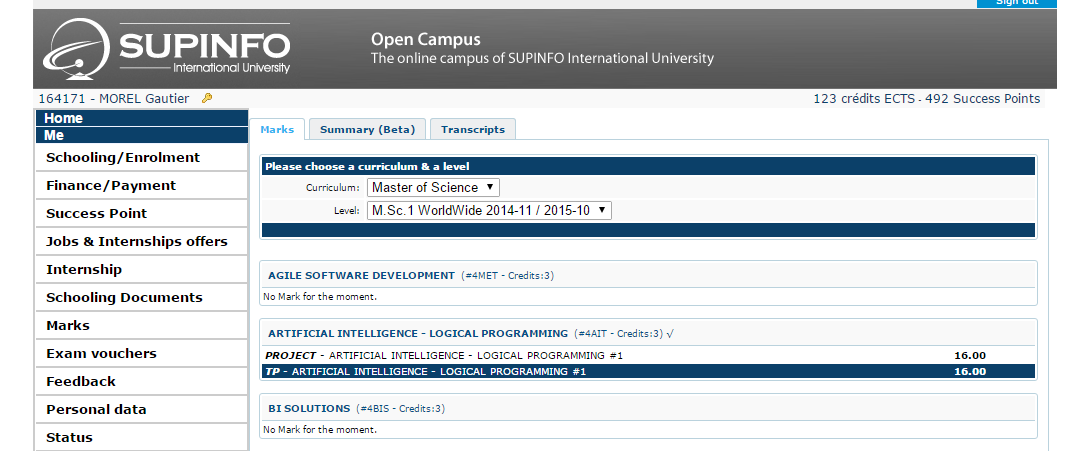This screenshot has height=451, width=1067.
Task: Select Marks in the sidebar menu
Action: [x=142, y=325]
